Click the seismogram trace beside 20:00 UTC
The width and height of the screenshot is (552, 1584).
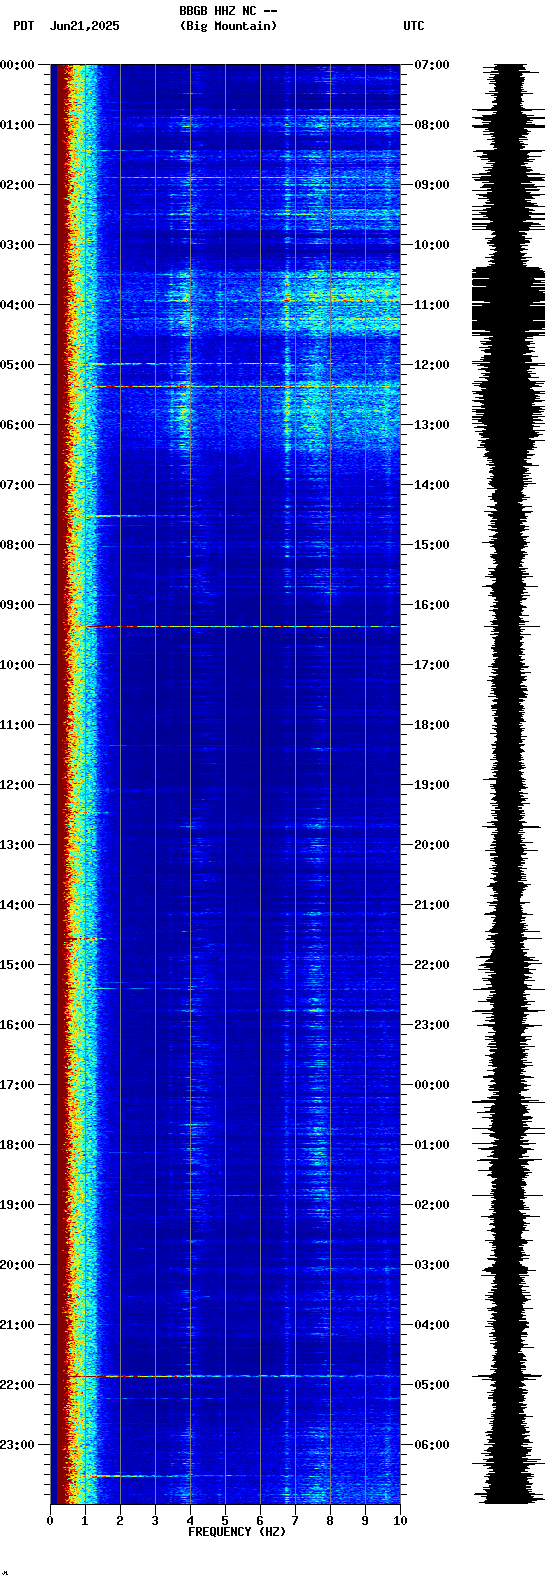508,845
